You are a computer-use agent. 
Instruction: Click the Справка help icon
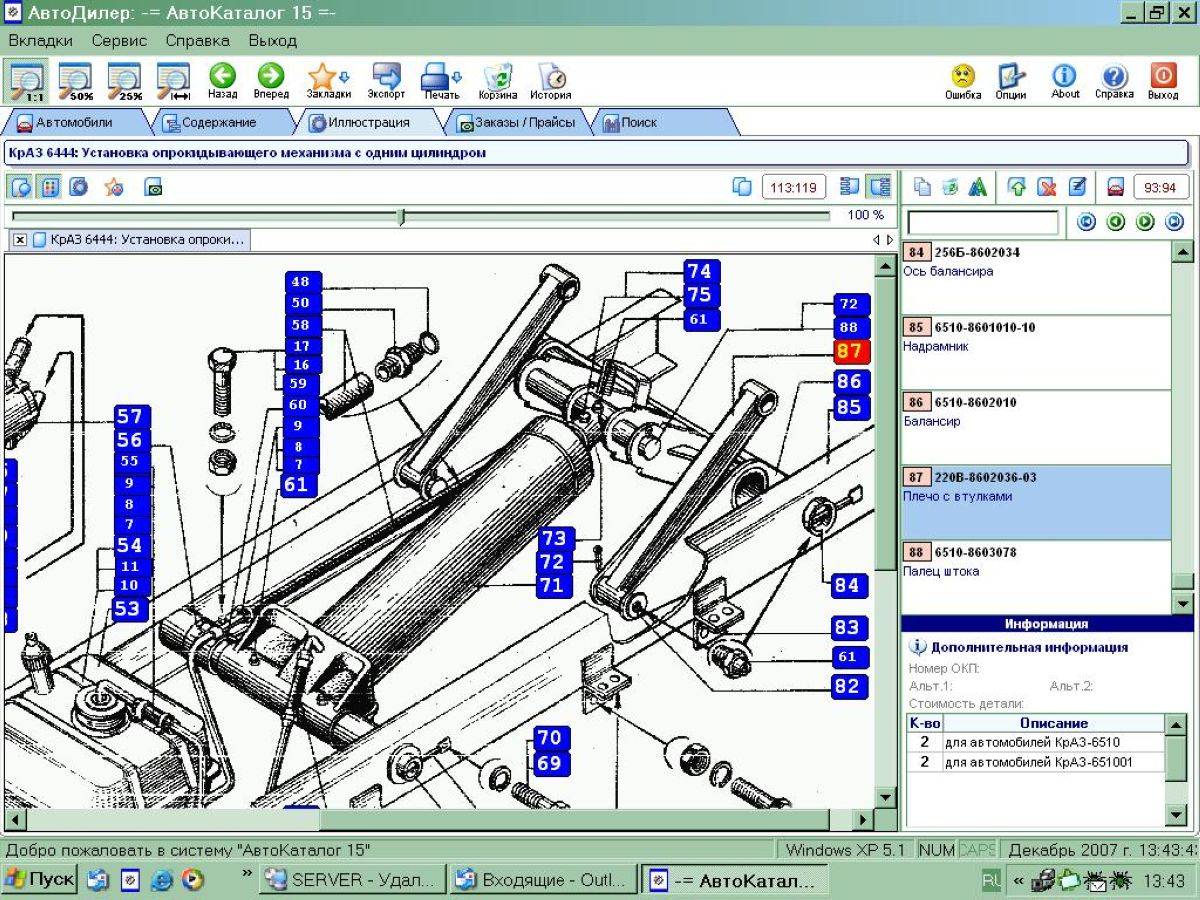(1114, 81)
